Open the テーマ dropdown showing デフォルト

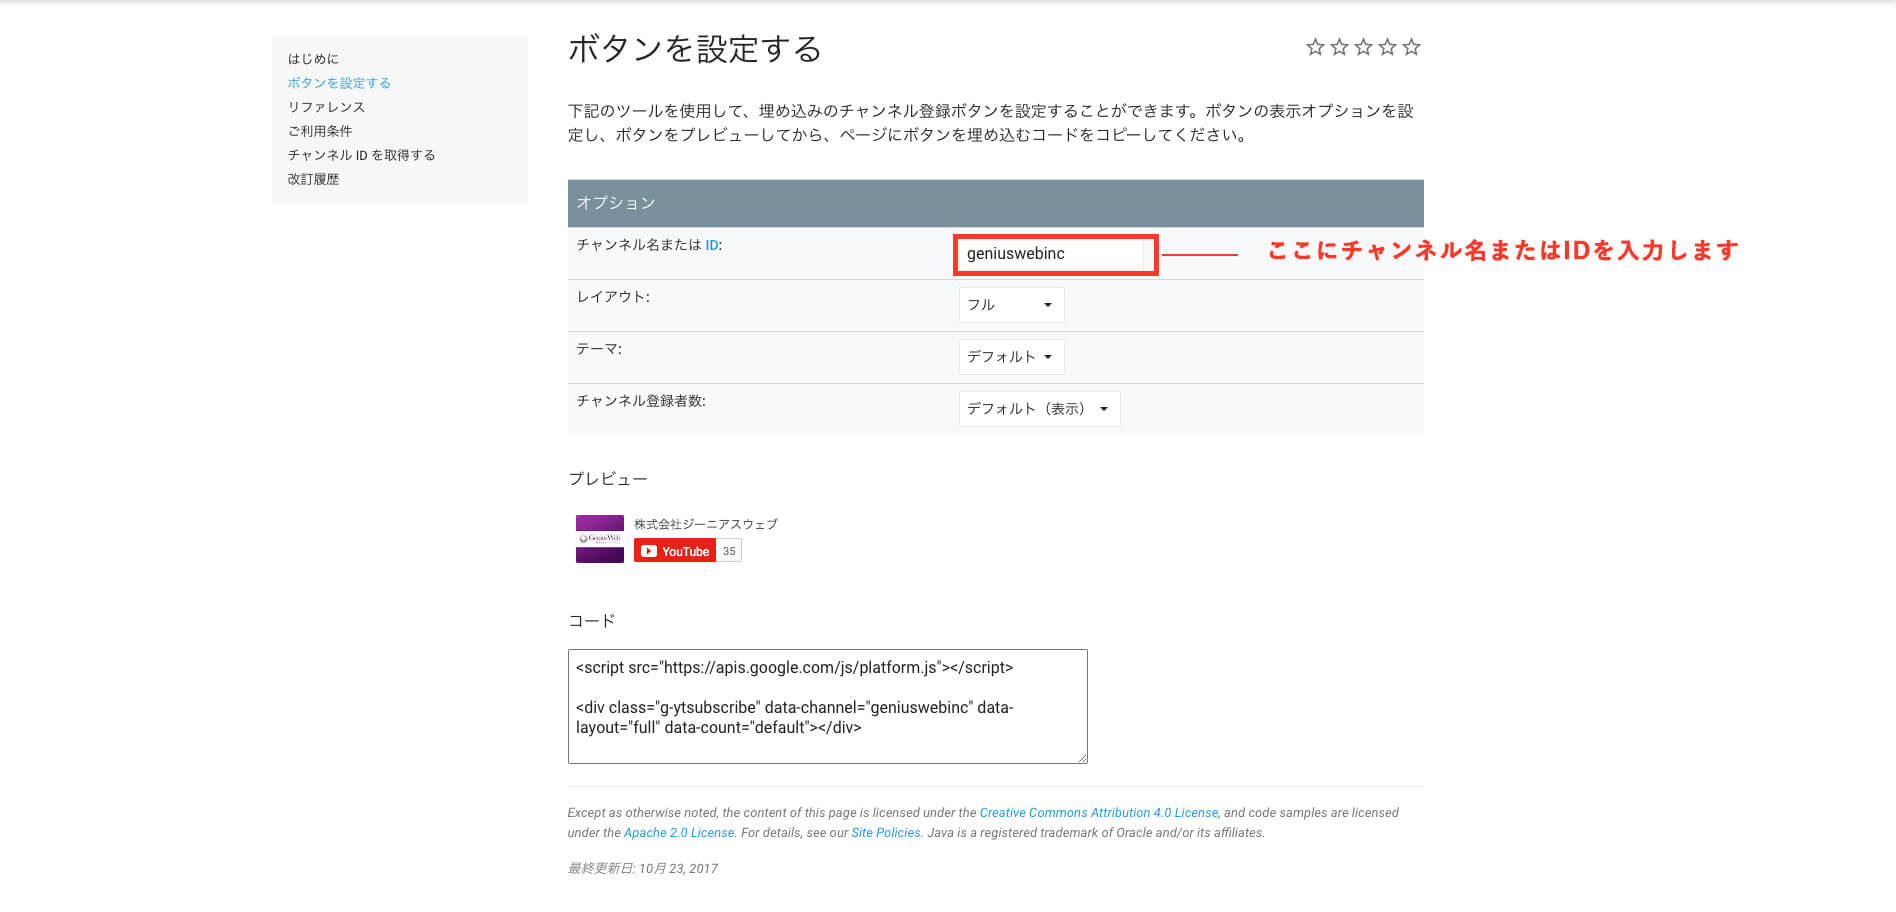tap(1011, 357)
